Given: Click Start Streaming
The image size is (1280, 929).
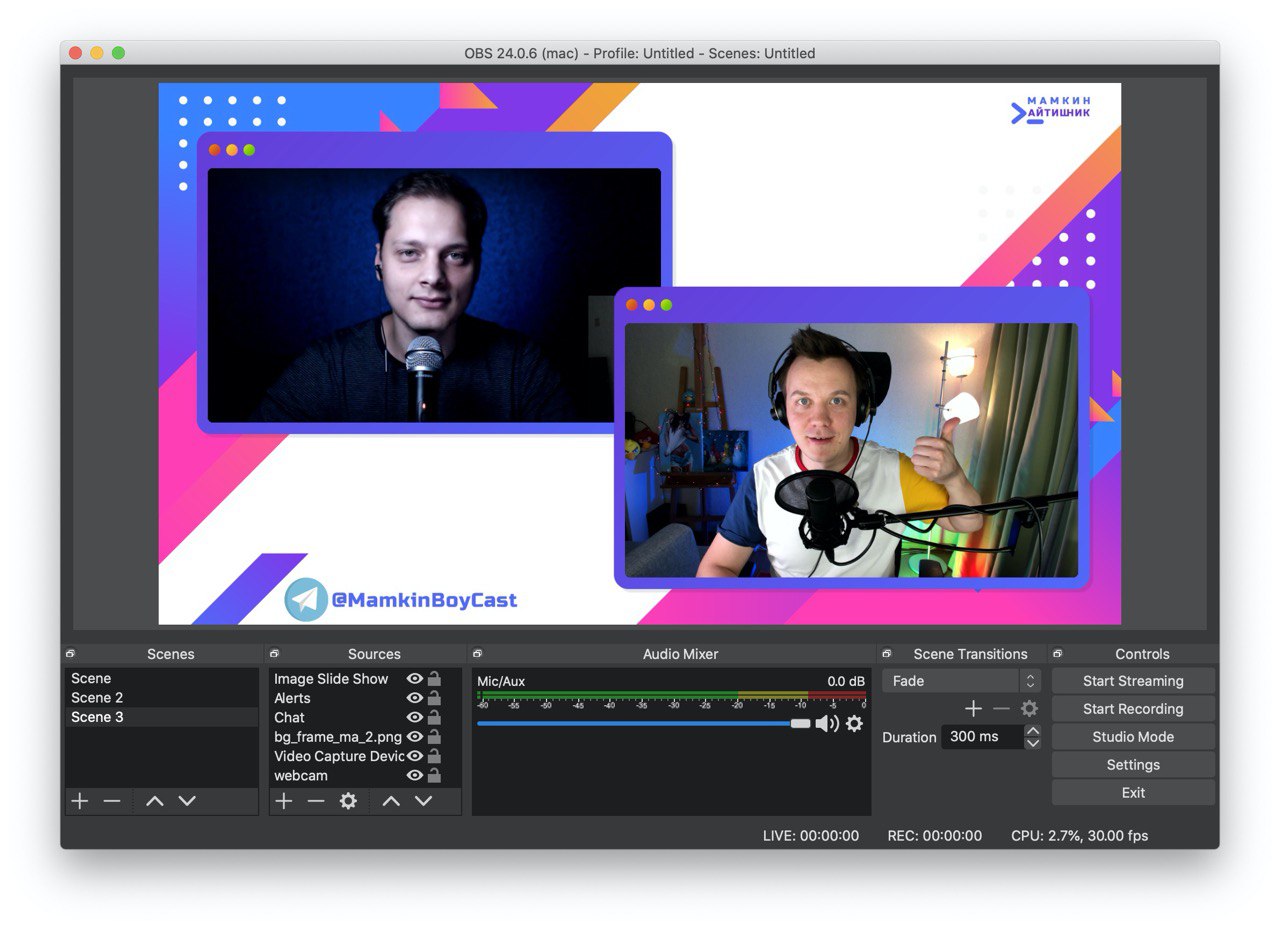Looking at the screenshot, I should coord(1133,681).
